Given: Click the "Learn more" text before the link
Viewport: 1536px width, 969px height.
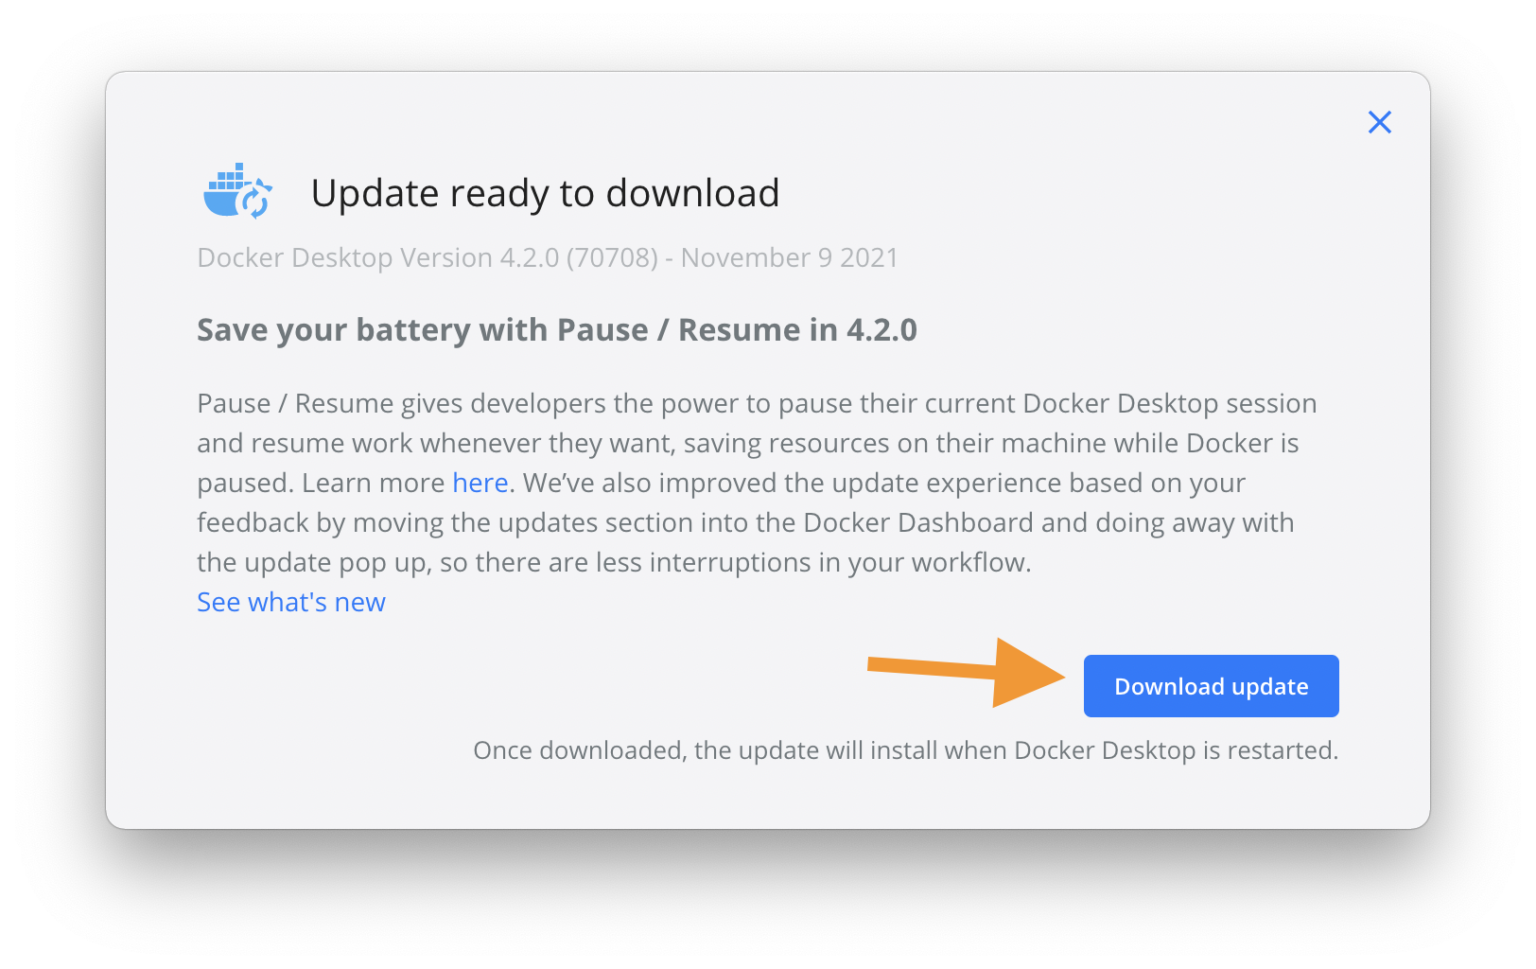Looking at the screenshot, I should pos(373,483).
